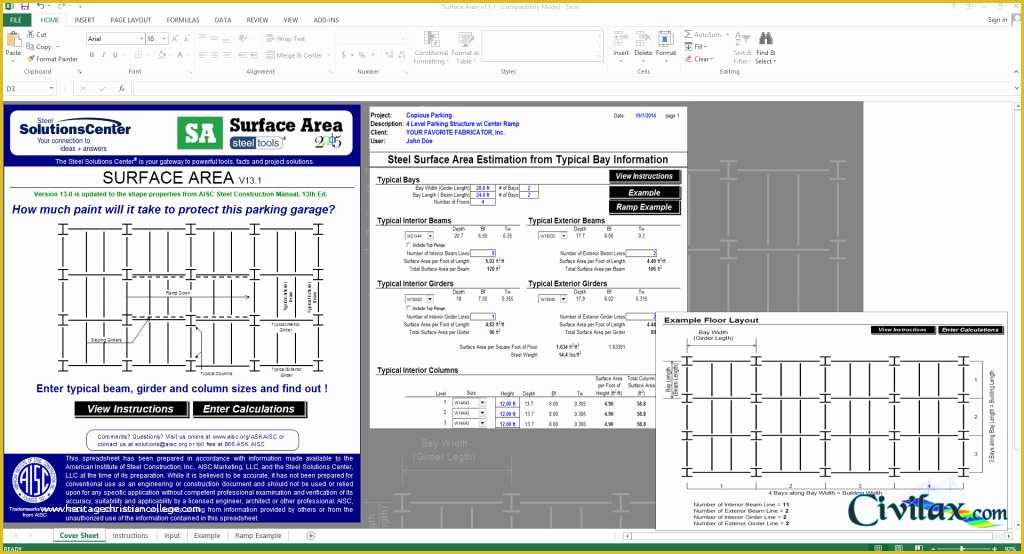This screenshot has width=1024, height=554.
Task: Click the Accounting dollar format icon
Action: click(344, 56)
